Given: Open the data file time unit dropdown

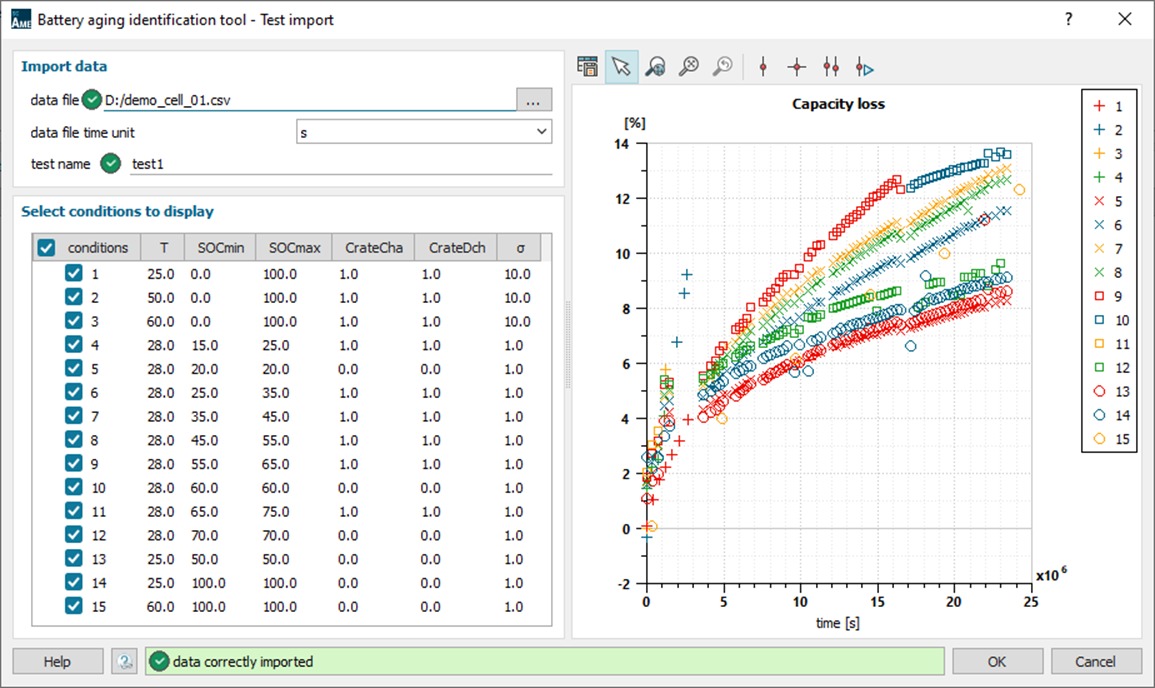Looking at the screenshot, I should pyautogui.click(x=424, y=132).
